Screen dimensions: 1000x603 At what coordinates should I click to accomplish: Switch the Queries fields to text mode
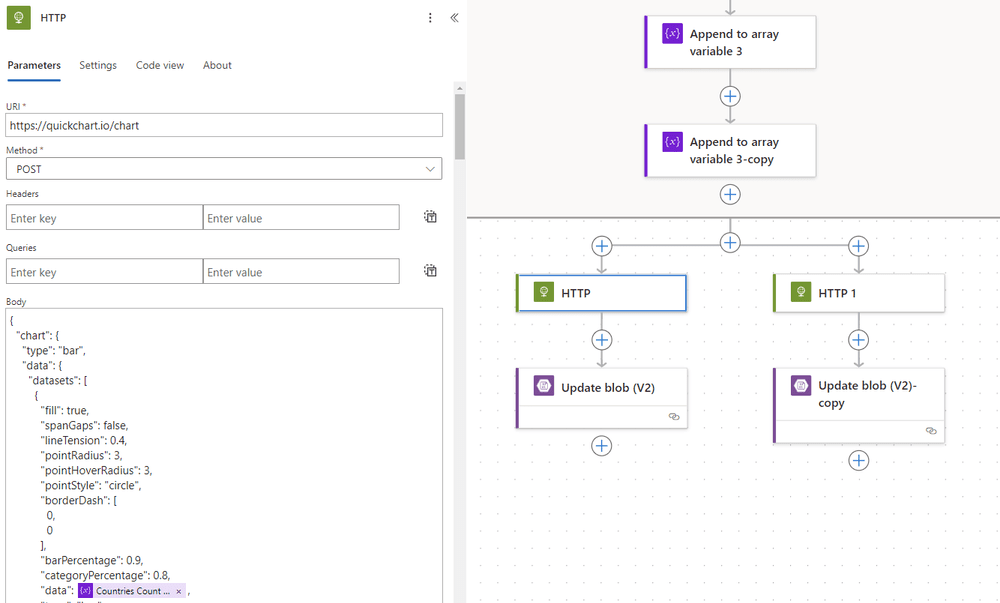coord(430,270)
